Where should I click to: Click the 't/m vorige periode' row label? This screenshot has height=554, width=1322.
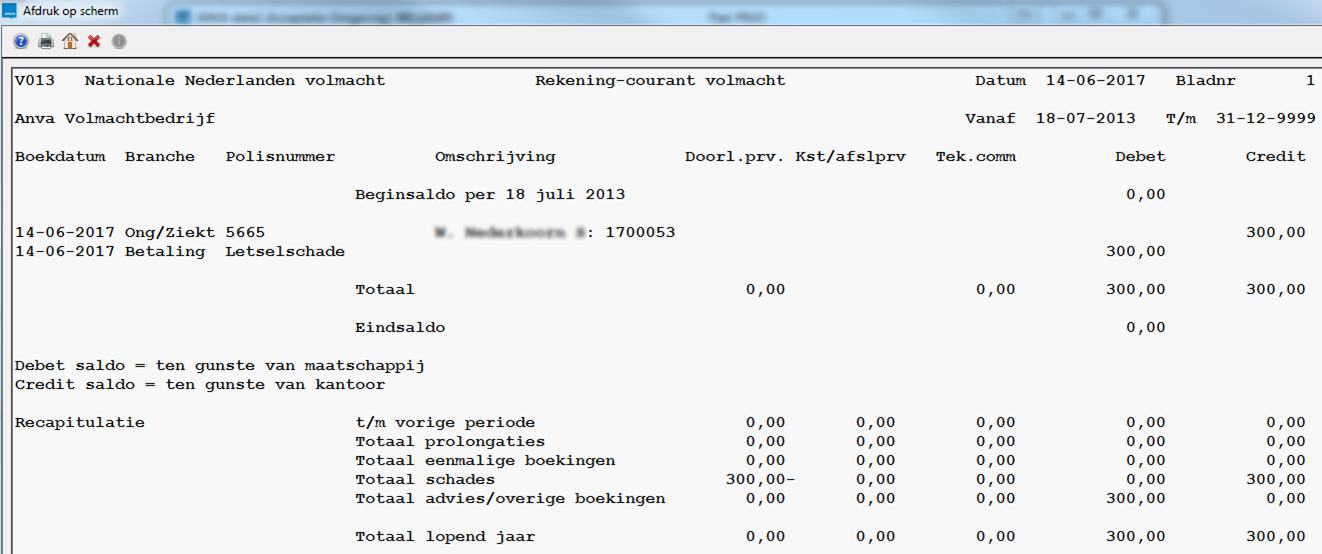(445, 422)
